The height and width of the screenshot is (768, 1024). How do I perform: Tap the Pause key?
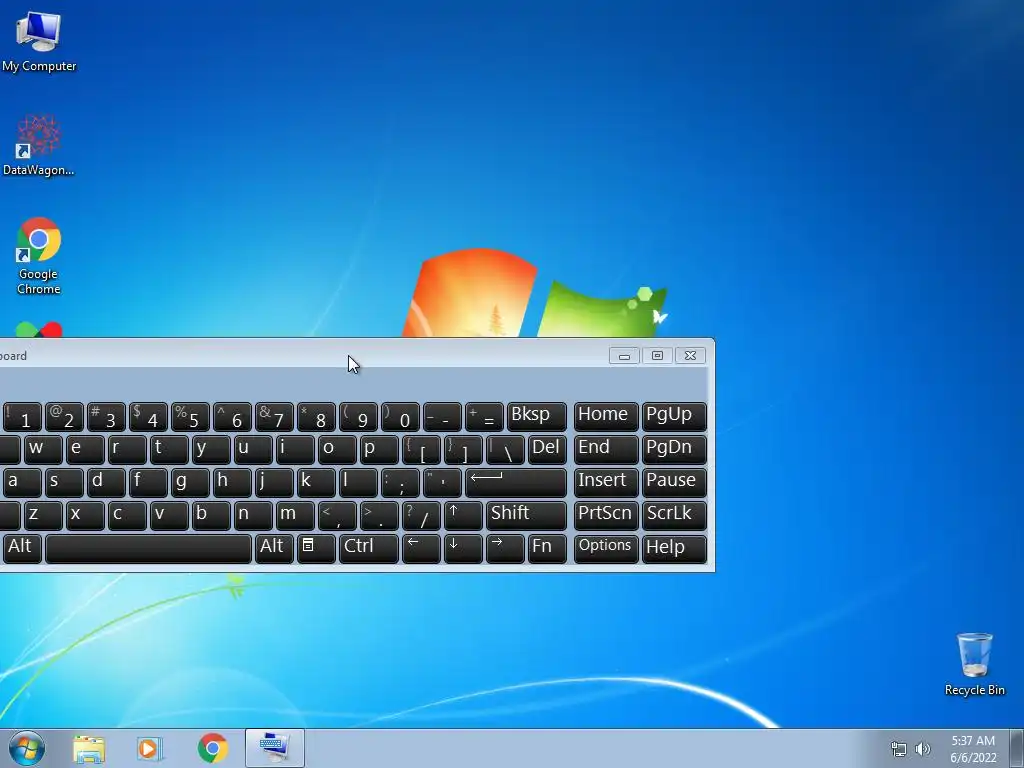pos(674,483)
